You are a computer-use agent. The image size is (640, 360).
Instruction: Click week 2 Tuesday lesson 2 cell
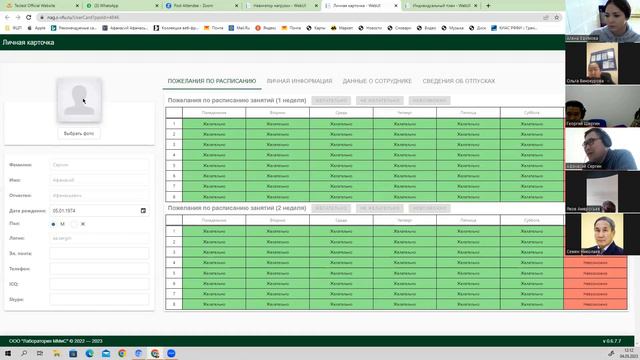tap(278, 242)
